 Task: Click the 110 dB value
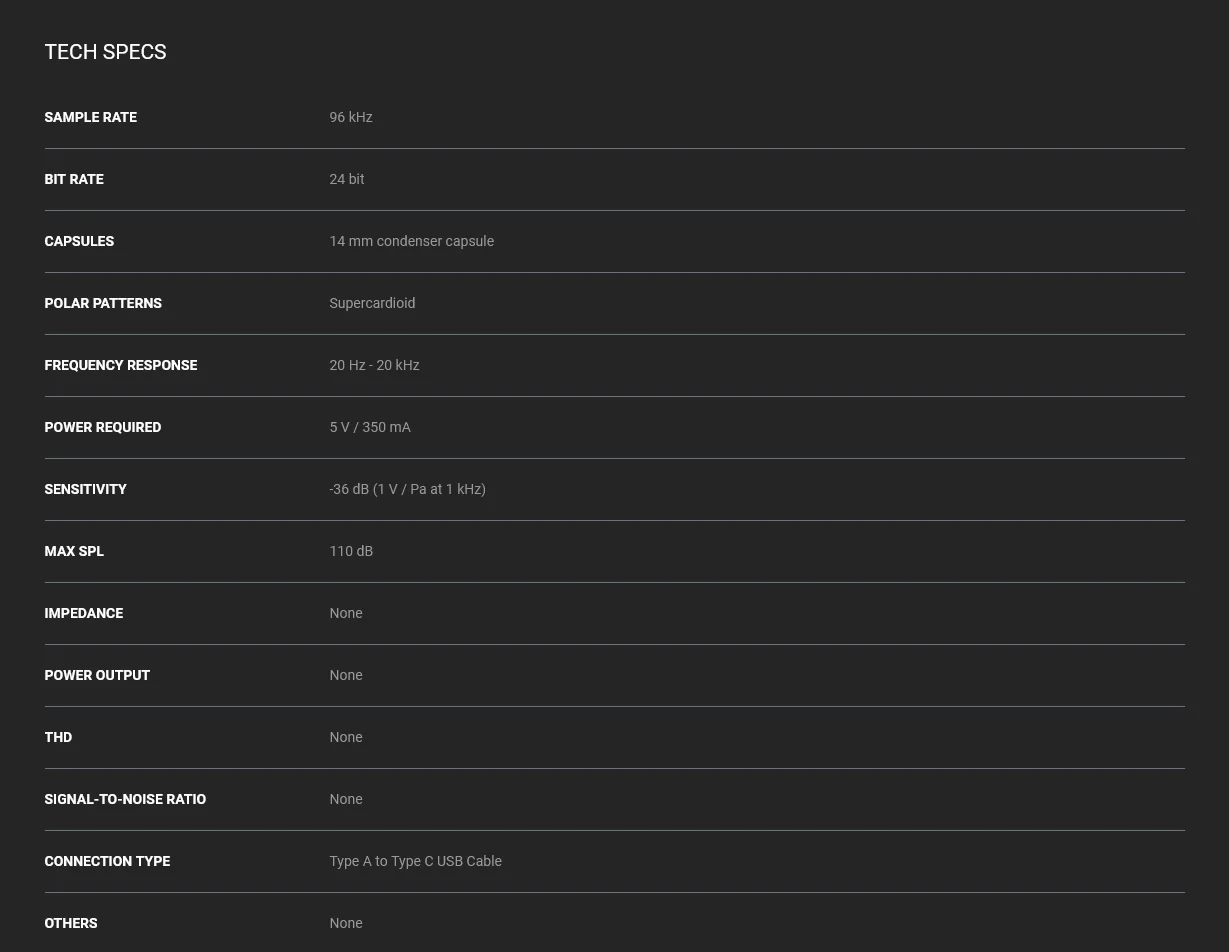pyautogui.click(x=351, y=551)
